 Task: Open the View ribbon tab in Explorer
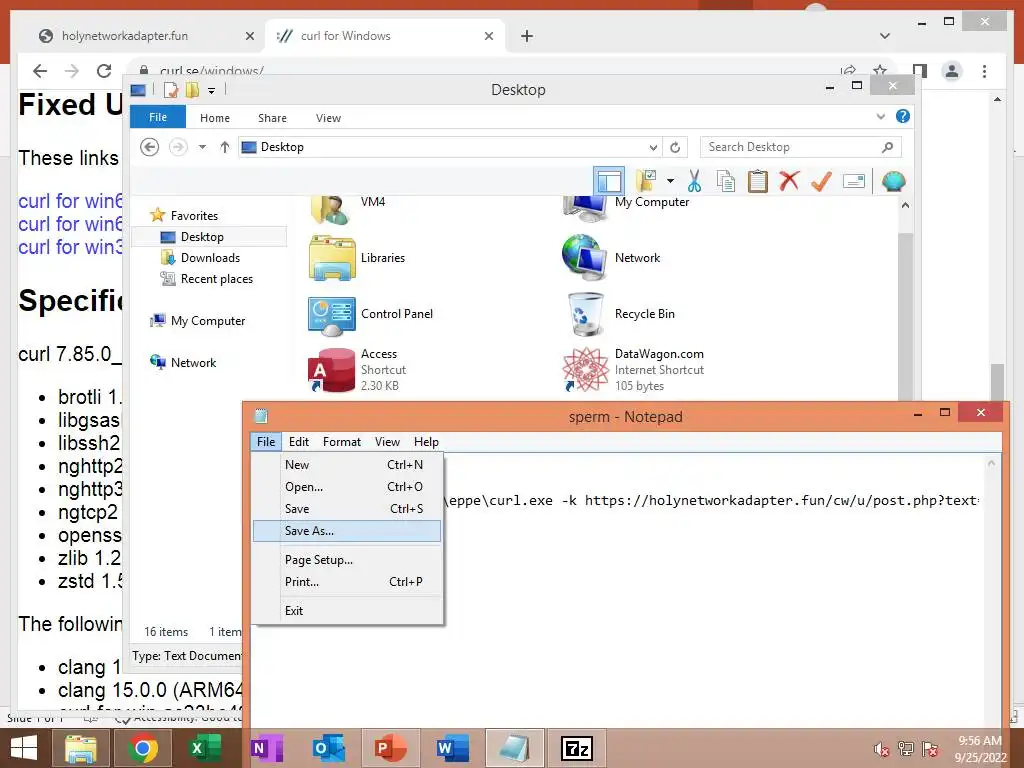(x=328, y=118)
